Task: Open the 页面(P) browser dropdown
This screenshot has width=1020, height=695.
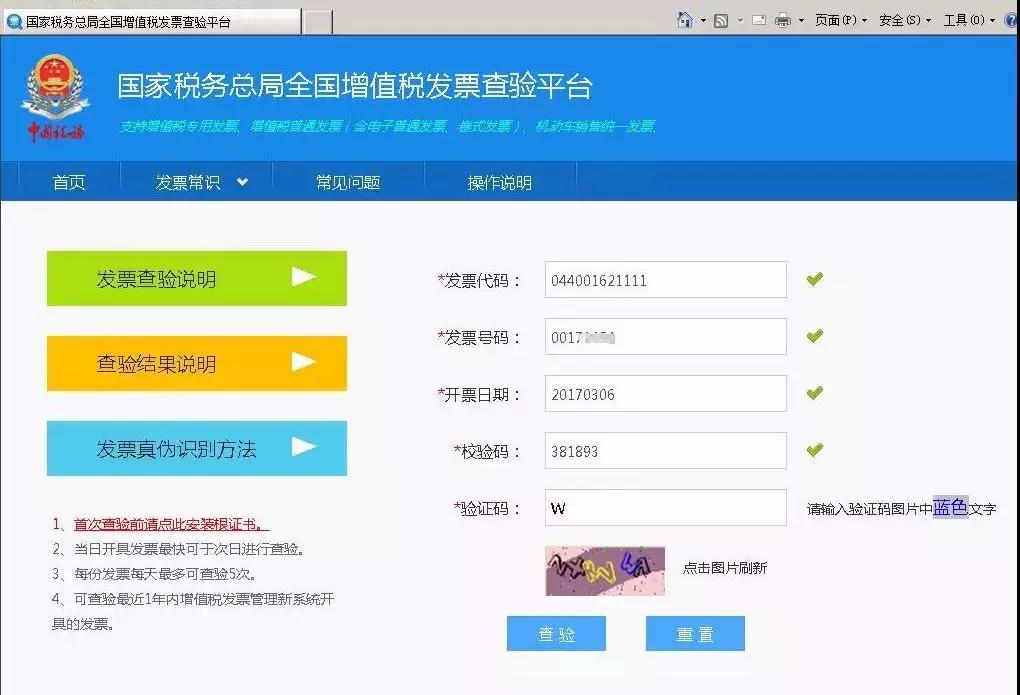Action: coord(838,18)
